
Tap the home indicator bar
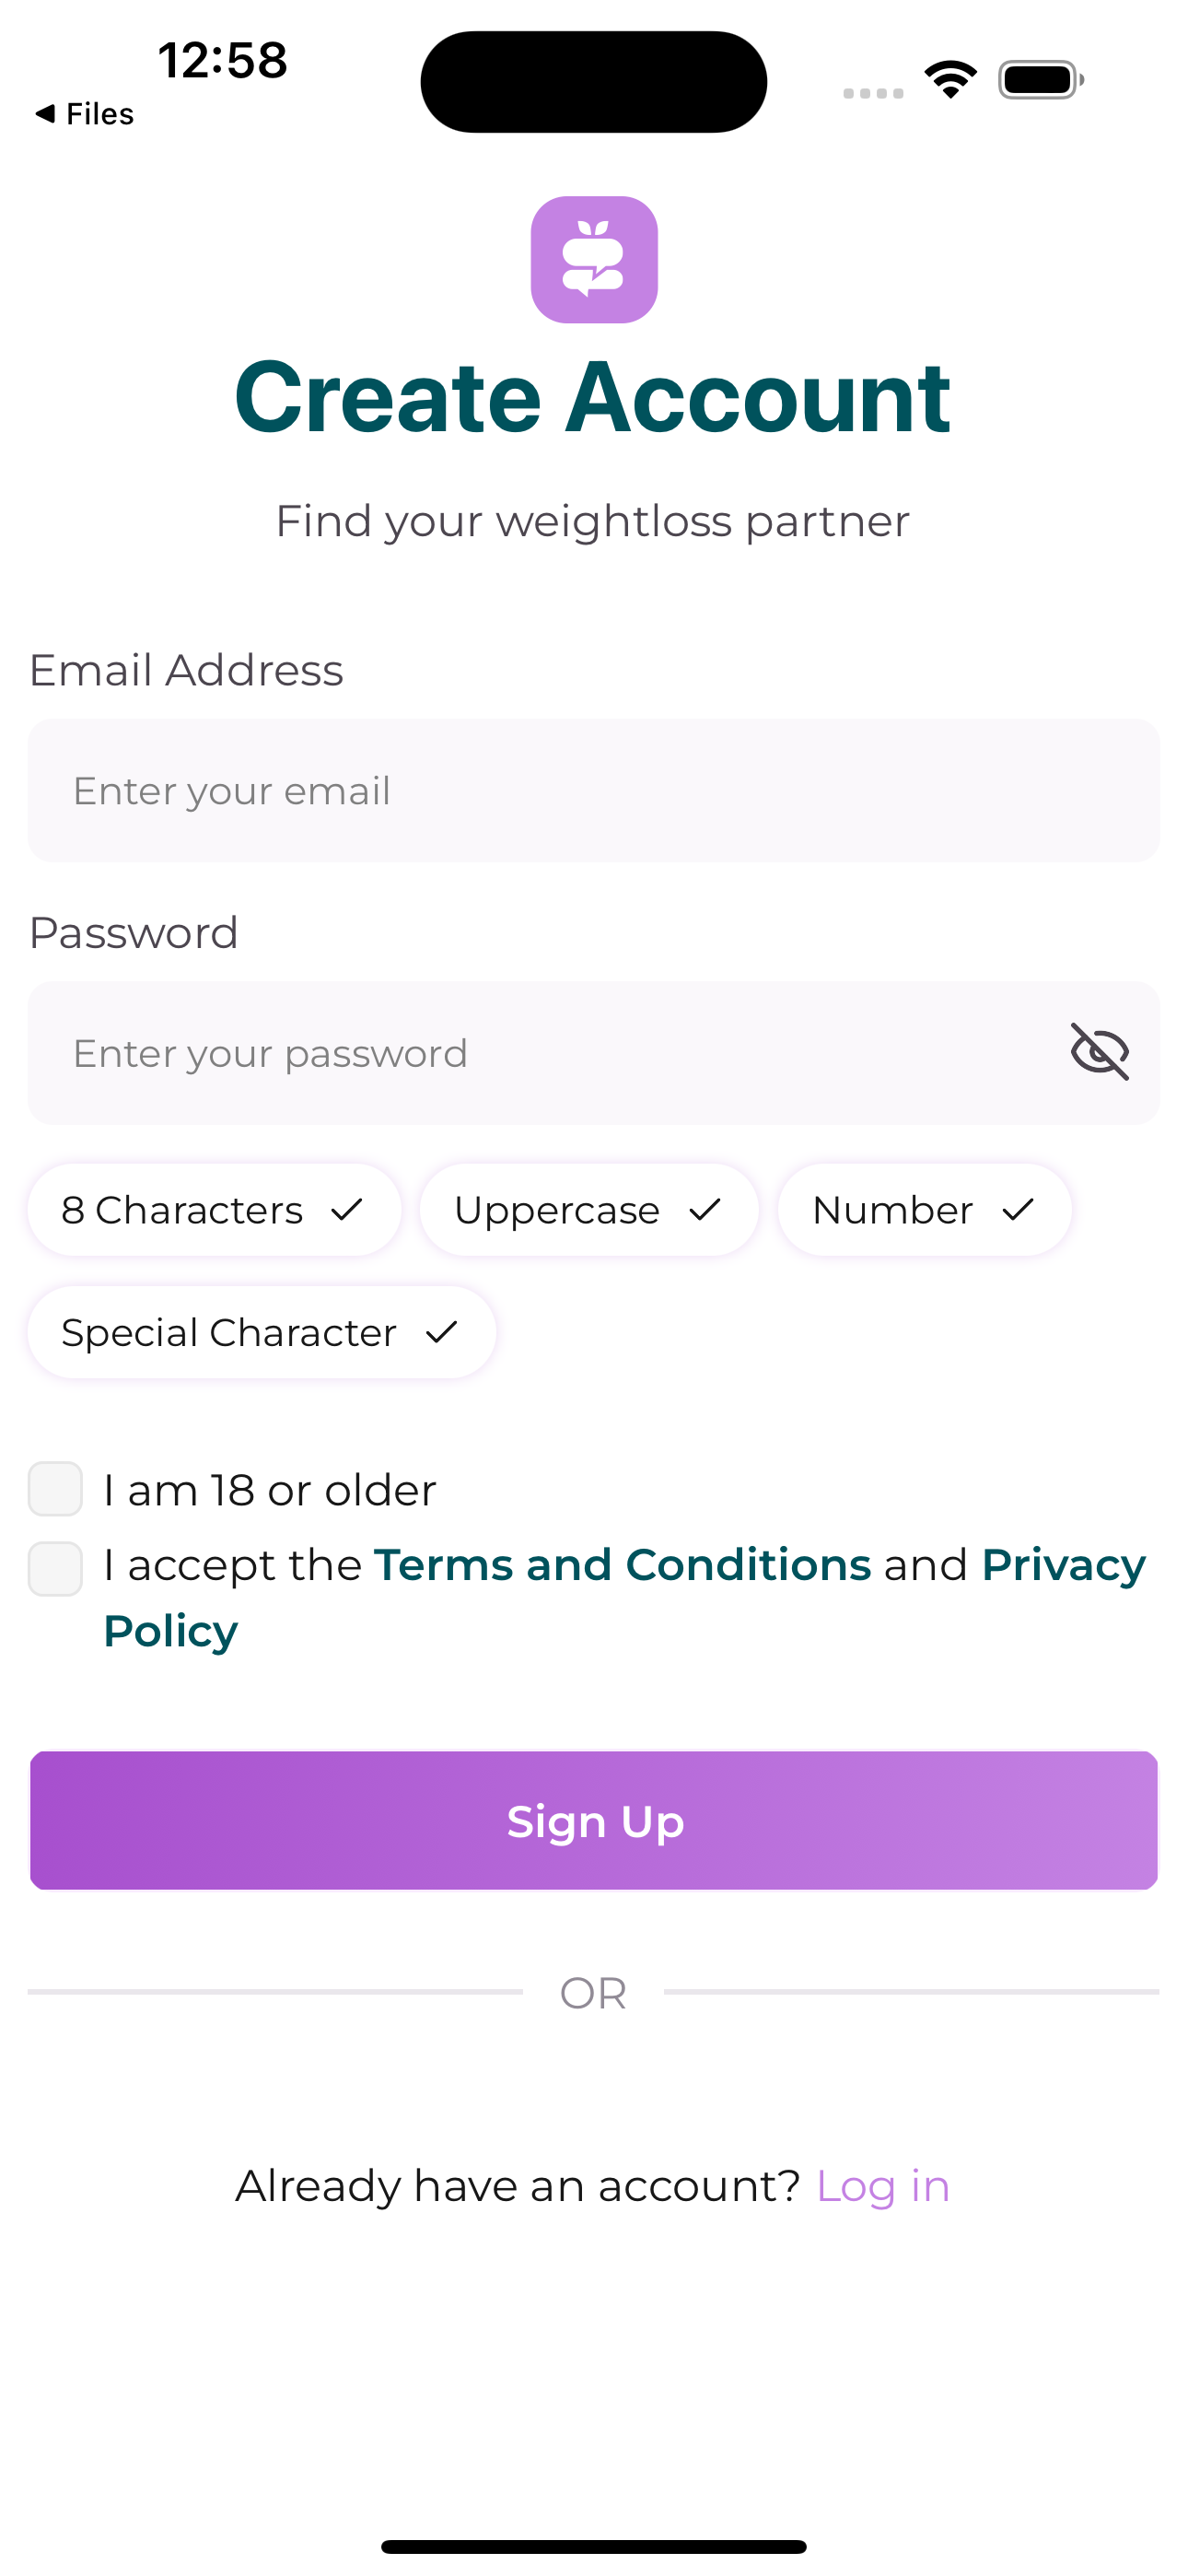pos(594,2546)
